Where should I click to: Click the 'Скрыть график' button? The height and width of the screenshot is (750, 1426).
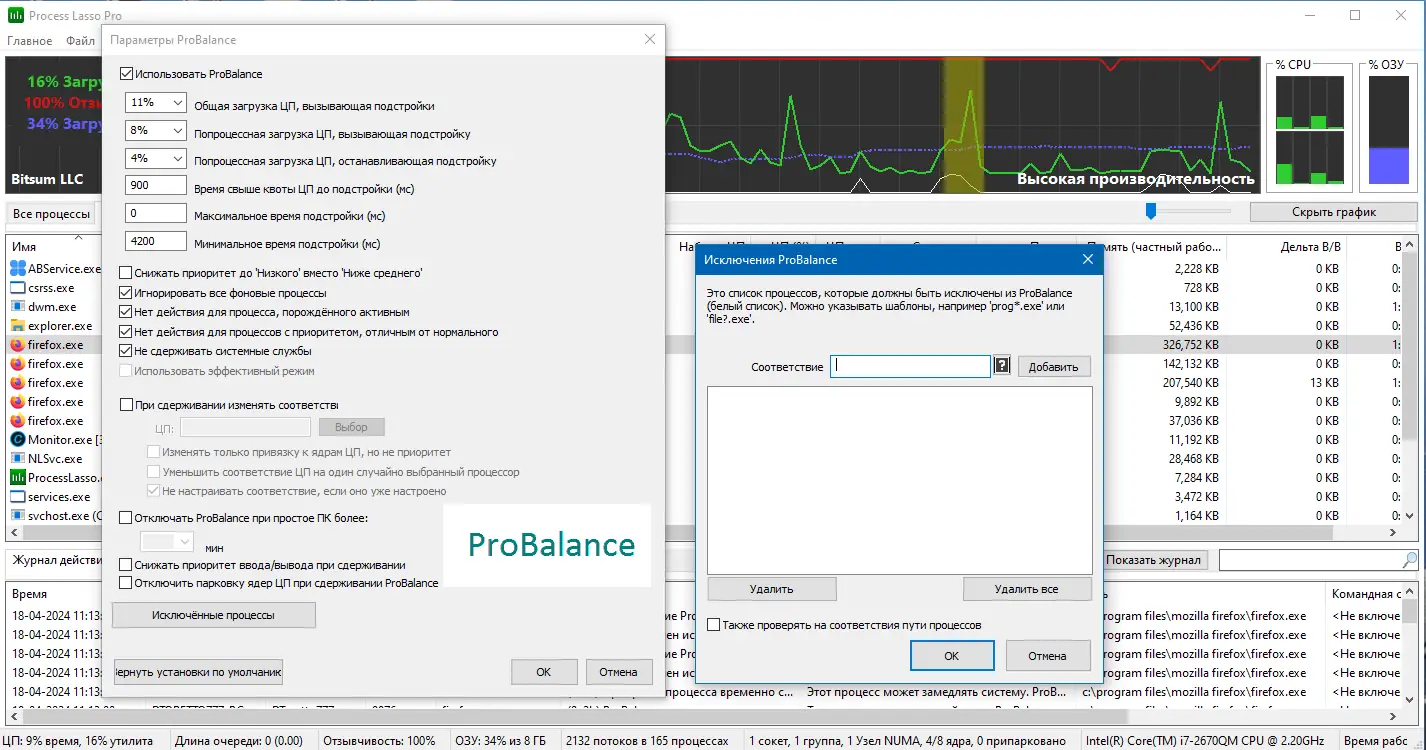tap(1333, 212)
